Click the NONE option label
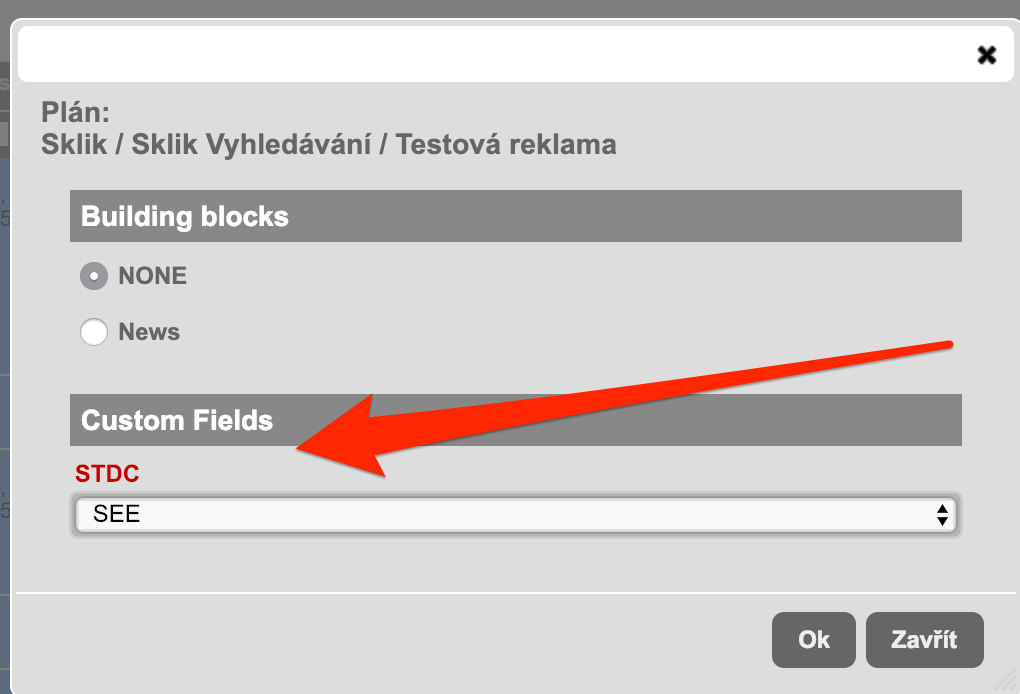 pyautogui.click(x=152, y=276)
